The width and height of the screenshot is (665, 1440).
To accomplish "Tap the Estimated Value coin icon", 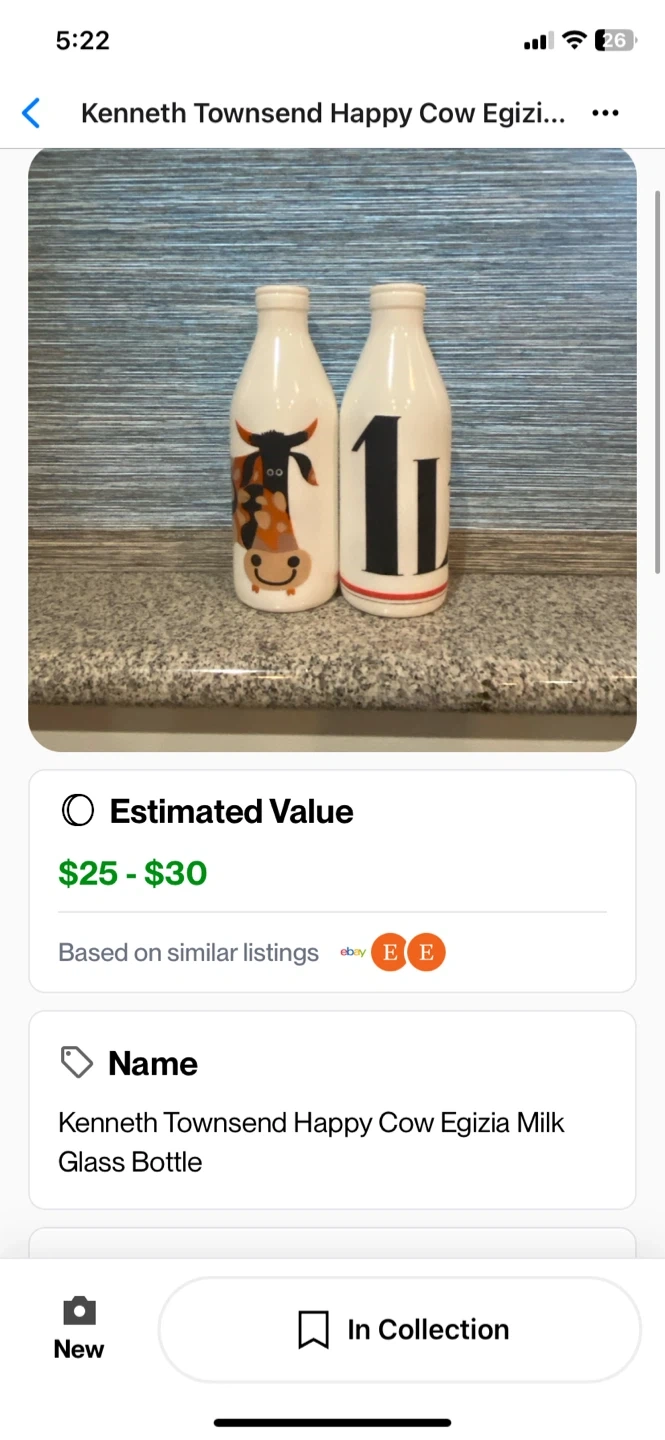I will tap(77, 810).
